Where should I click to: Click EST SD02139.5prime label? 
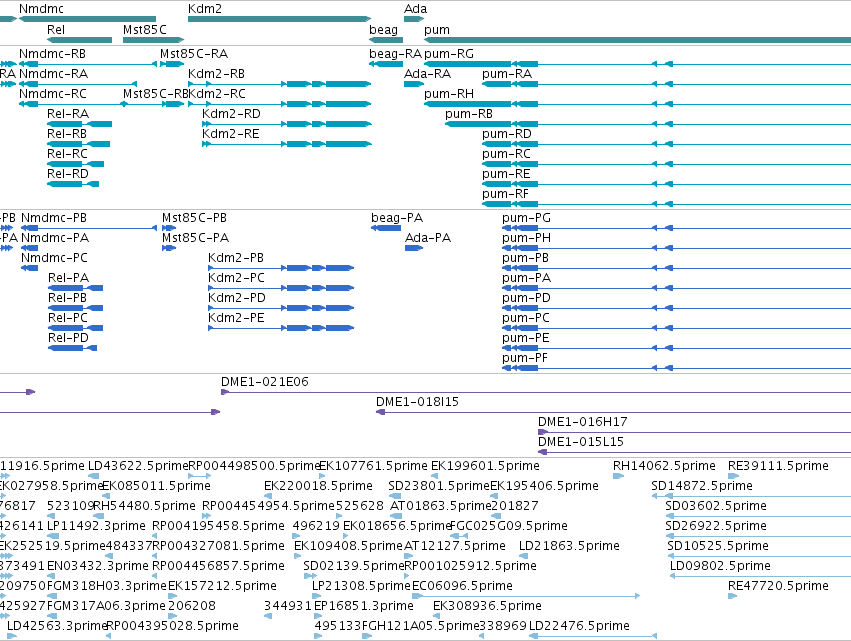click(354, 566)
